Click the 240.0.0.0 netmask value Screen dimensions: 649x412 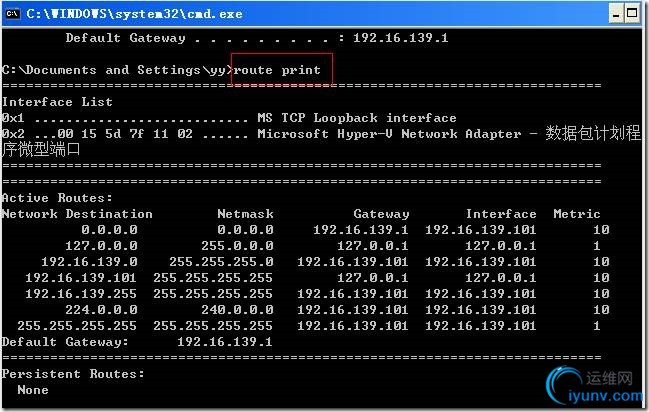pyautogui.click(x=237, y=310)
